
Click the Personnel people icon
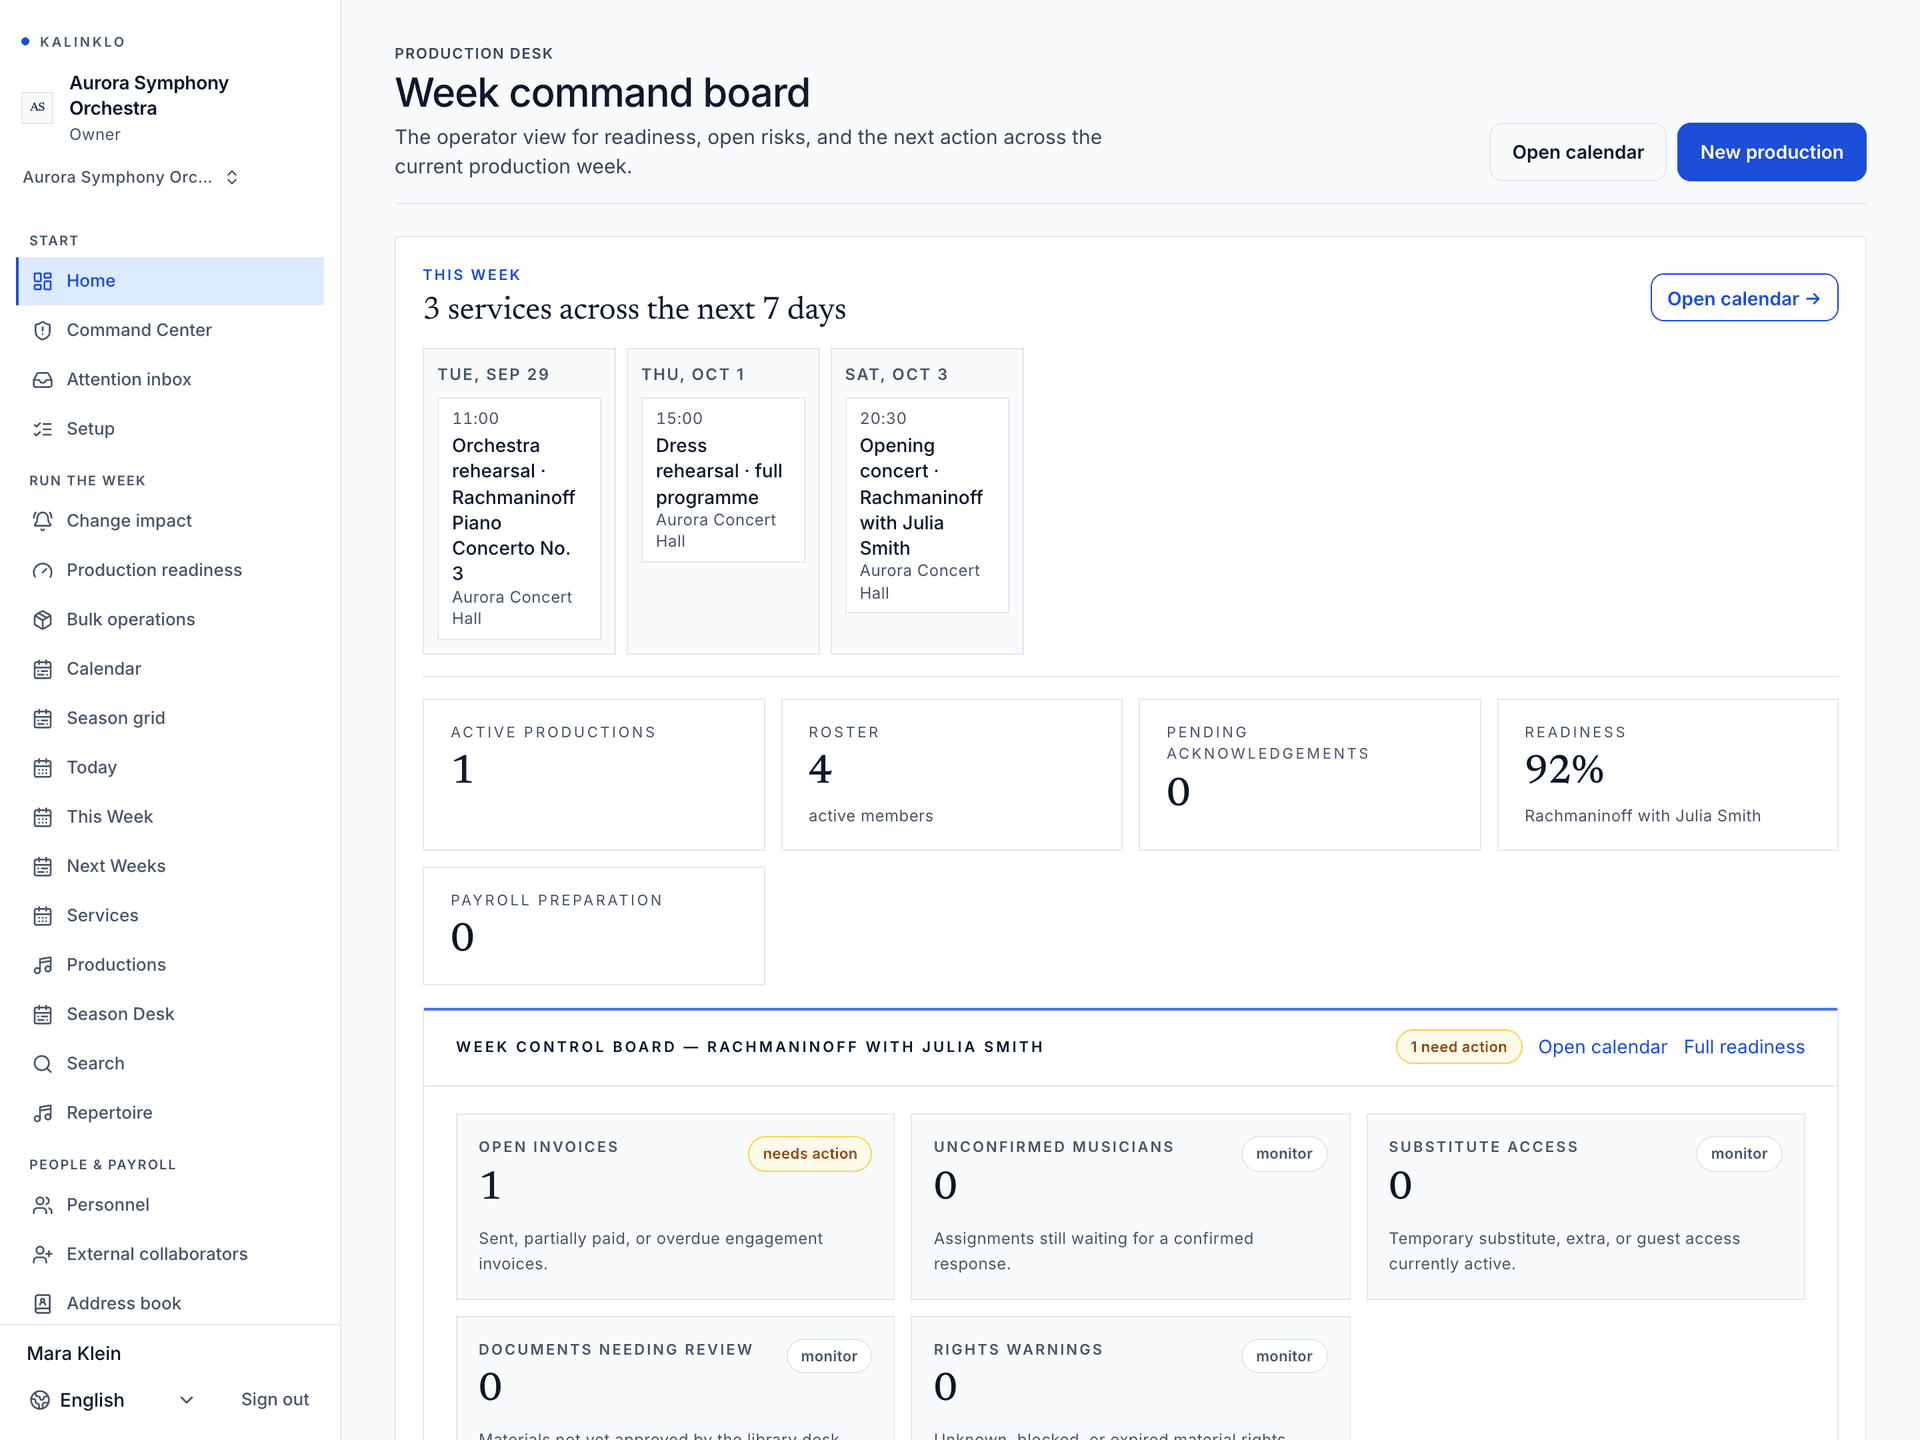tap(42, 1205)
